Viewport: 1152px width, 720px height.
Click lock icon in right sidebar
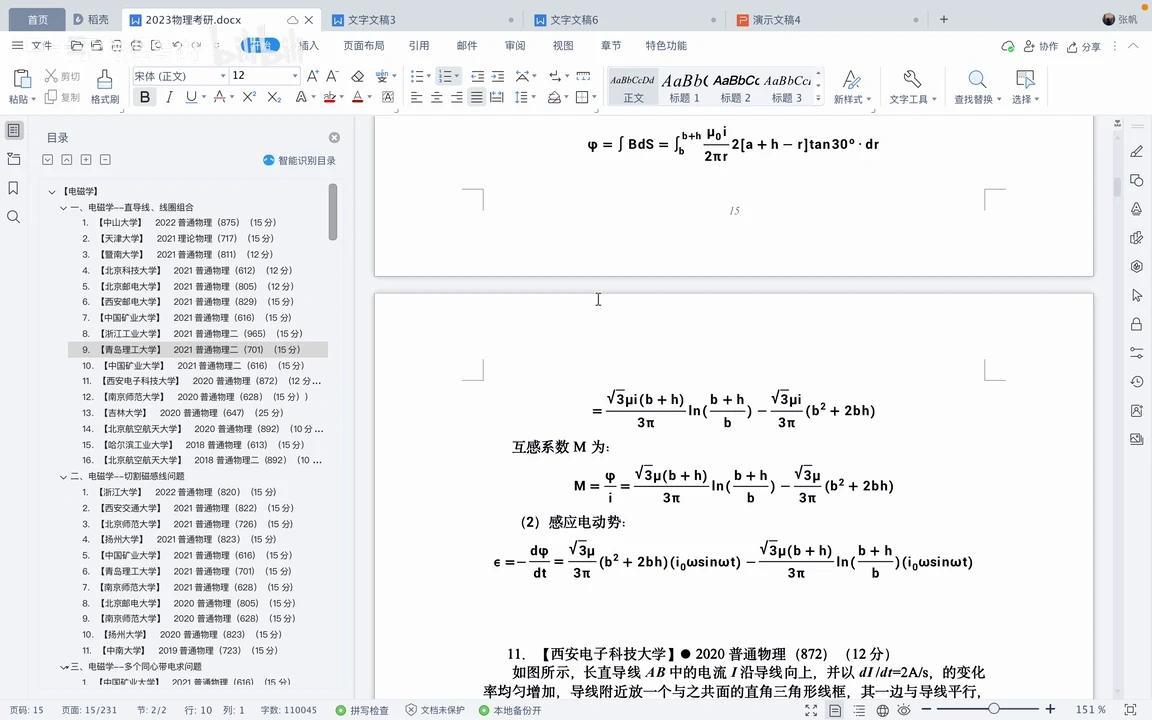(x=1136, y=324)
